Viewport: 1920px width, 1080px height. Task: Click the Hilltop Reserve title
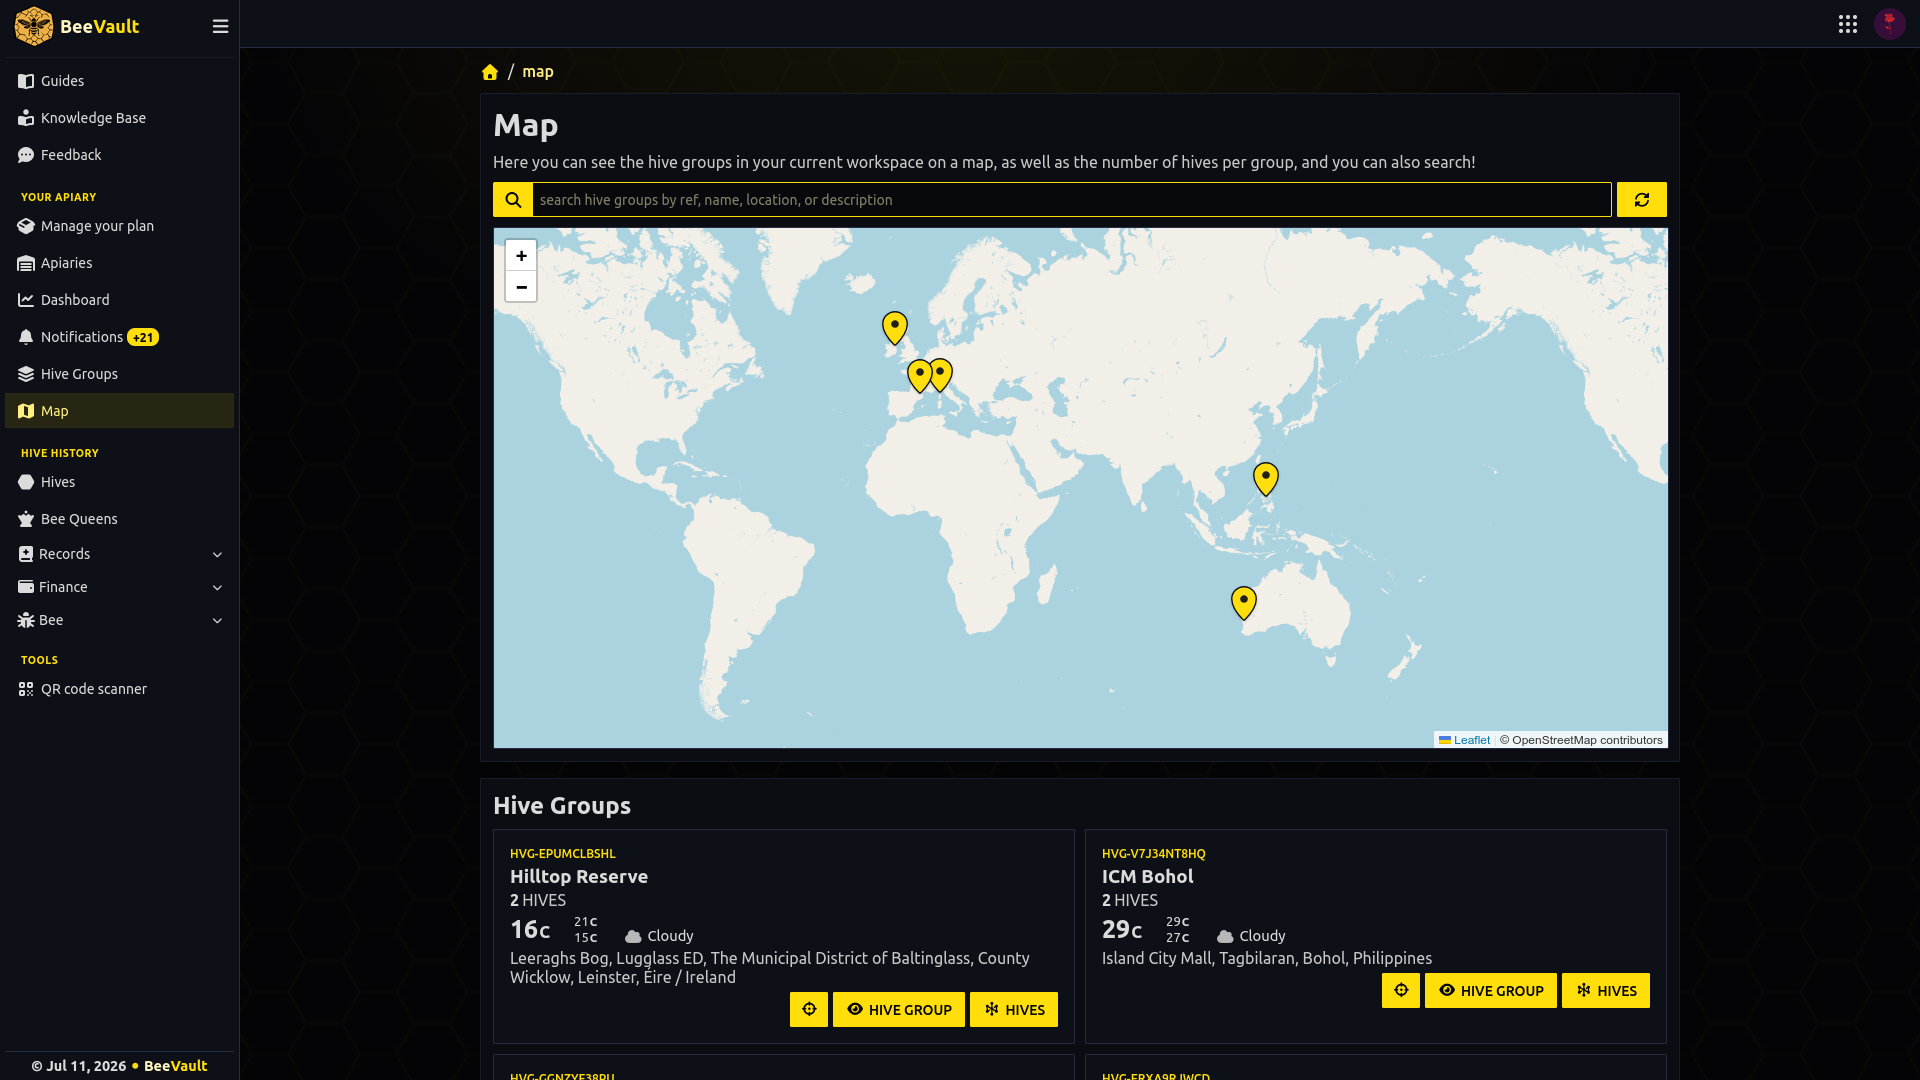579,877
